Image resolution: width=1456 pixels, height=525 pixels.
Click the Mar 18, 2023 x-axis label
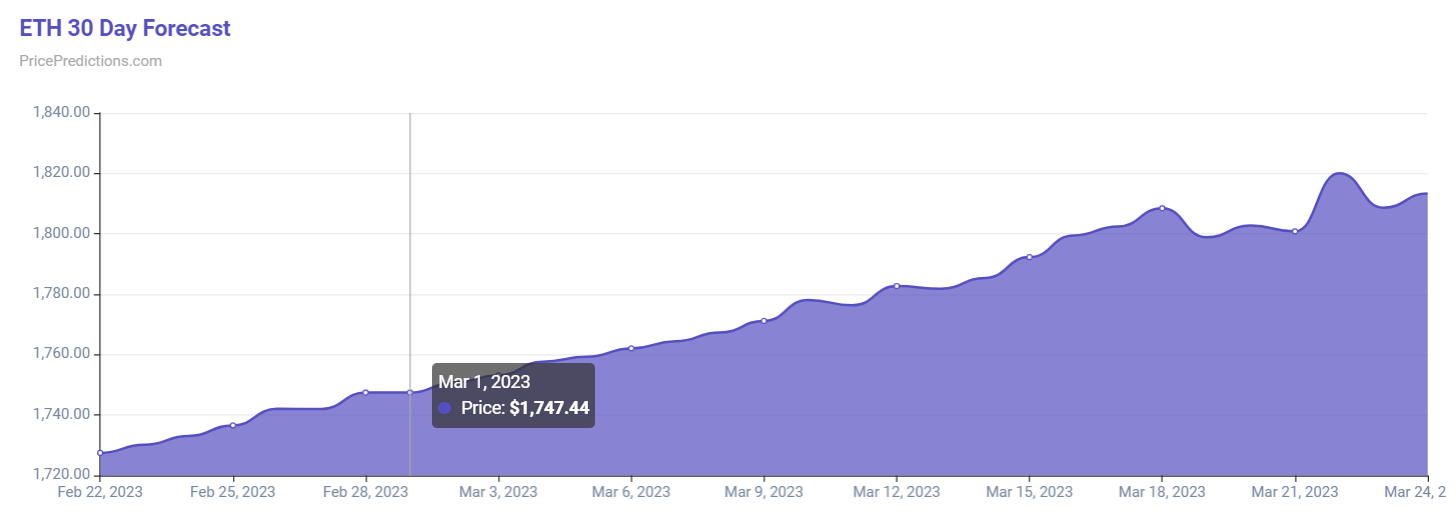click(x=1162, y=492)
